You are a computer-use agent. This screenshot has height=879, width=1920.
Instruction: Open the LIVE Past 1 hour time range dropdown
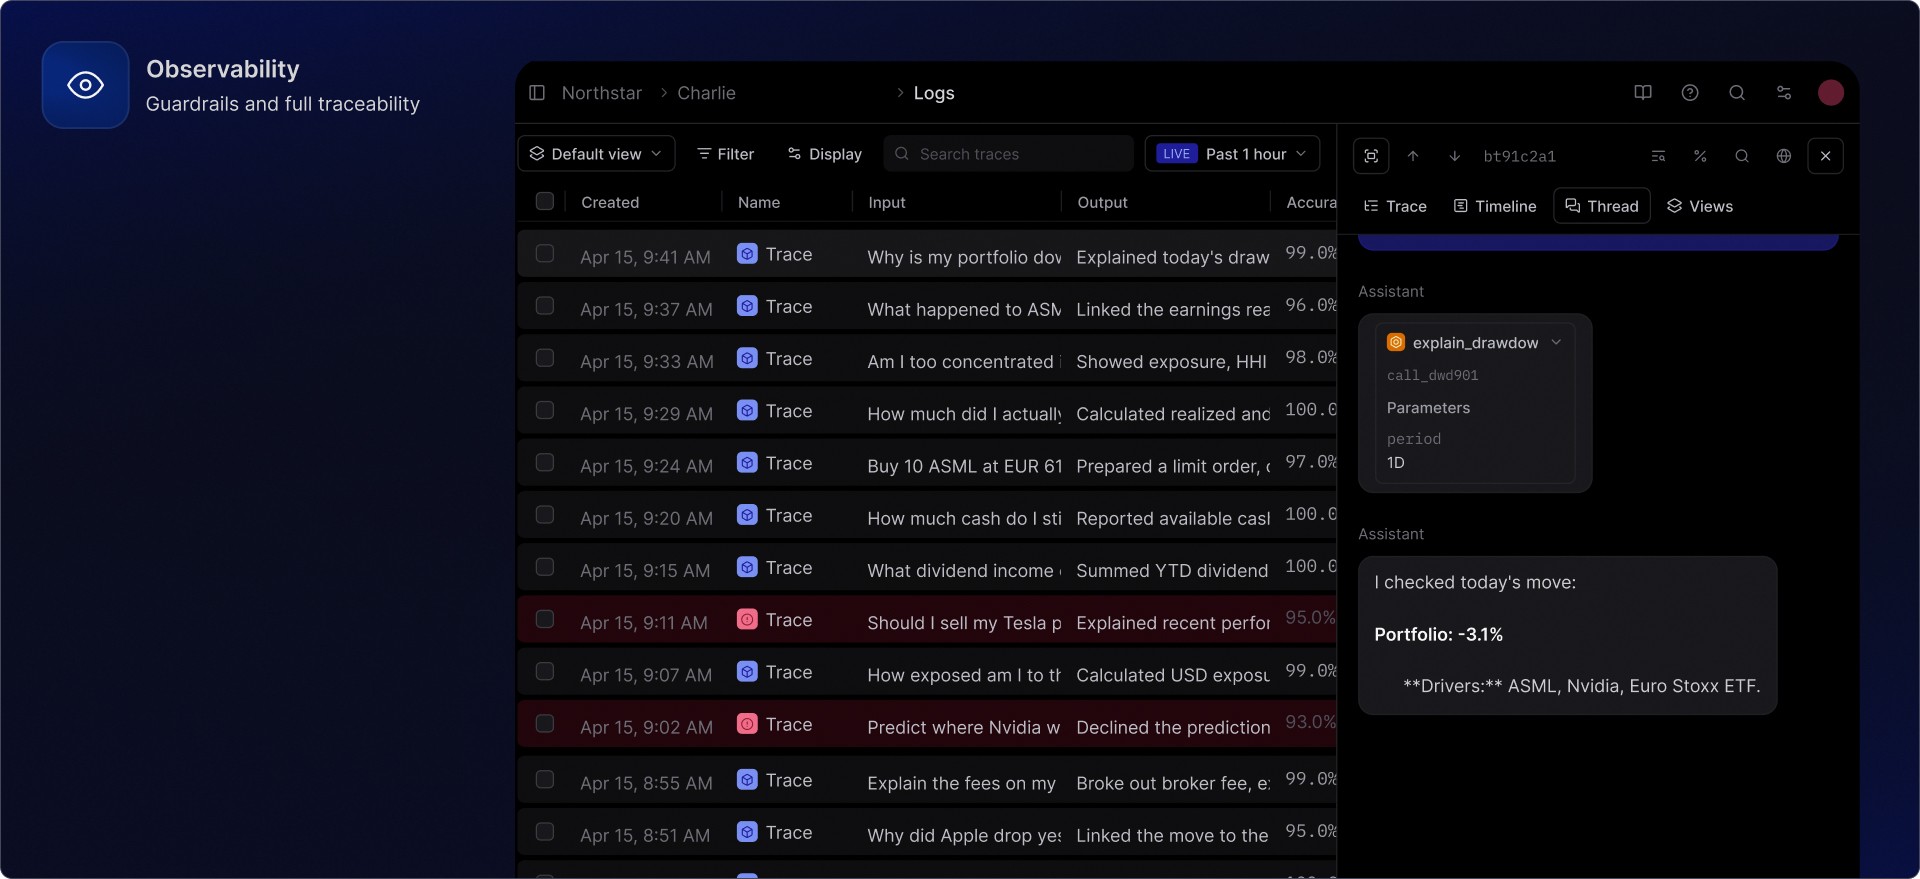[x=1232, y=154]
